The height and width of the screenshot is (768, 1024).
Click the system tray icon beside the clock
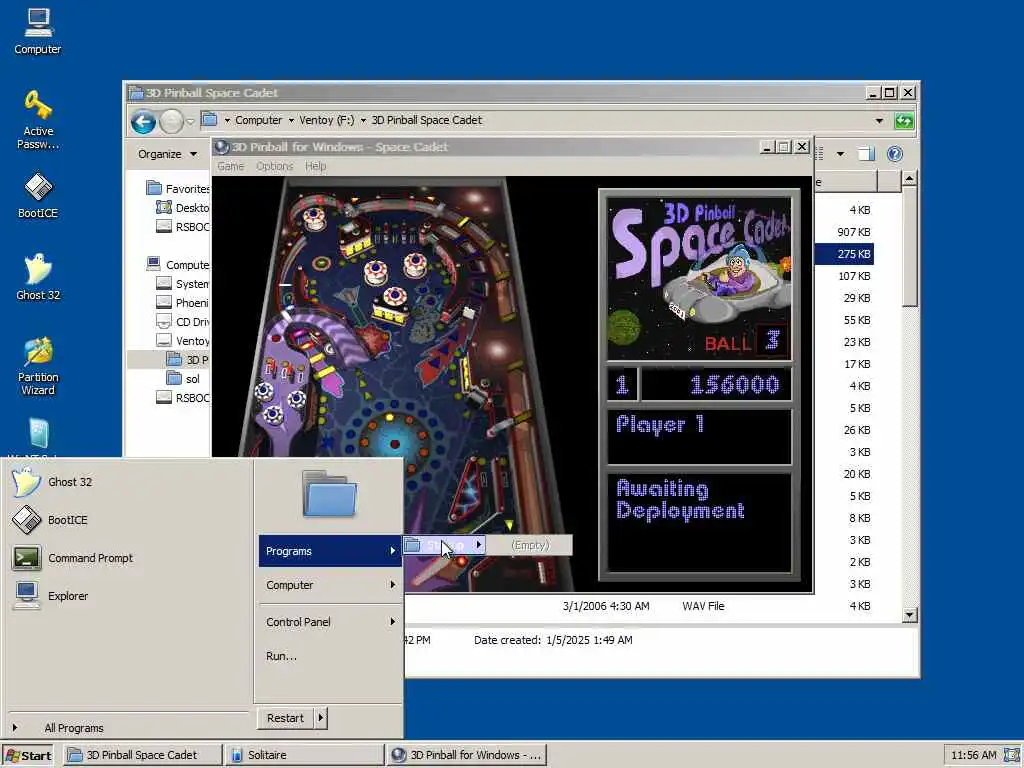1012,755
